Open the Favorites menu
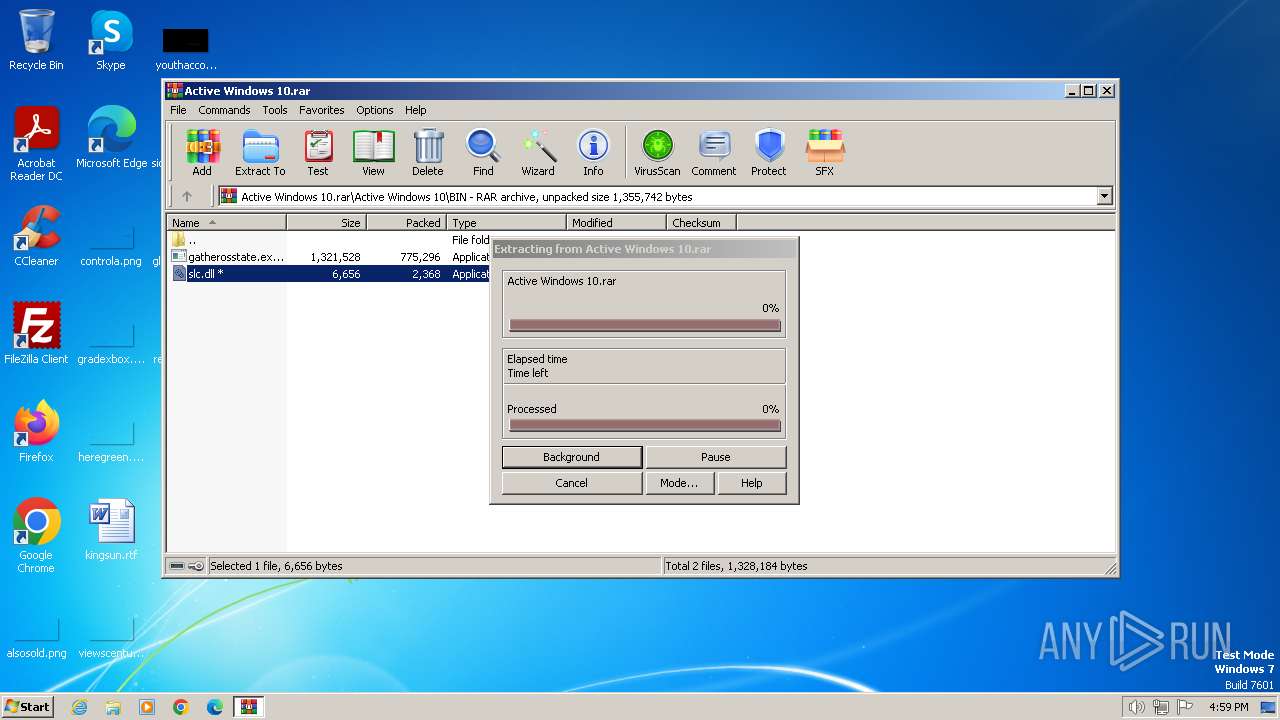The height and width of the screenshot is (720, 1280). click(x=322, y=110)
